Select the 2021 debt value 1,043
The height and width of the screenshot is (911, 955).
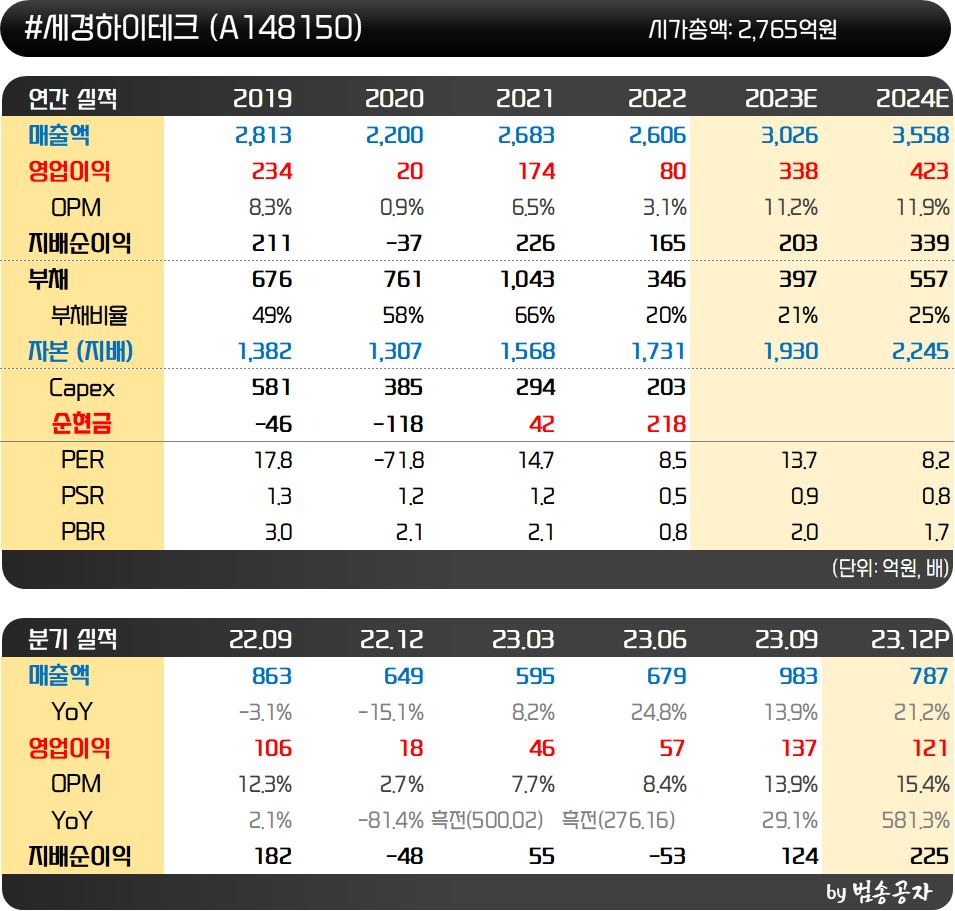point(527,280)
